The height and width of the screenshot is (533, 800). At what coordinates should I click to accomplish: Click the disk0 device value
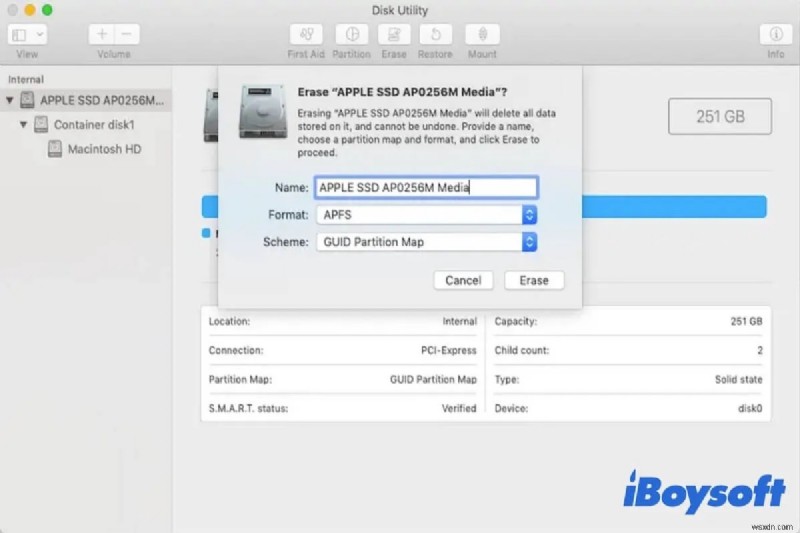pos(750,408)
